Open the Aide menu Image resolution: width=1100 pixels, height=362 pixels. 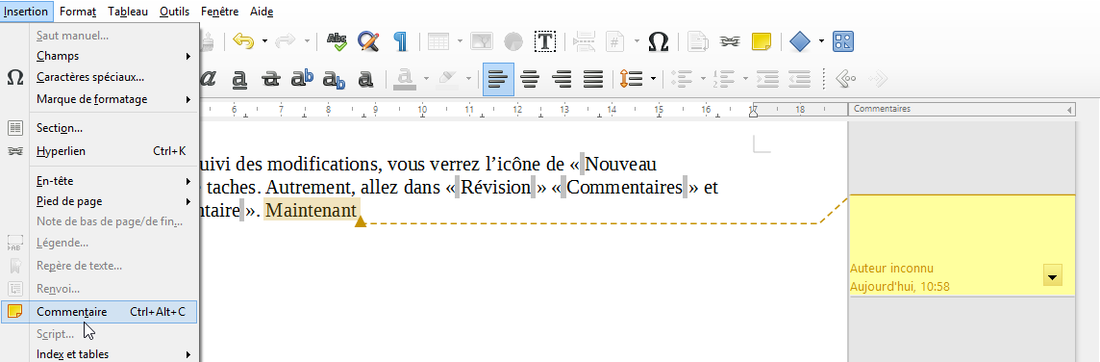tap(262, 11)
